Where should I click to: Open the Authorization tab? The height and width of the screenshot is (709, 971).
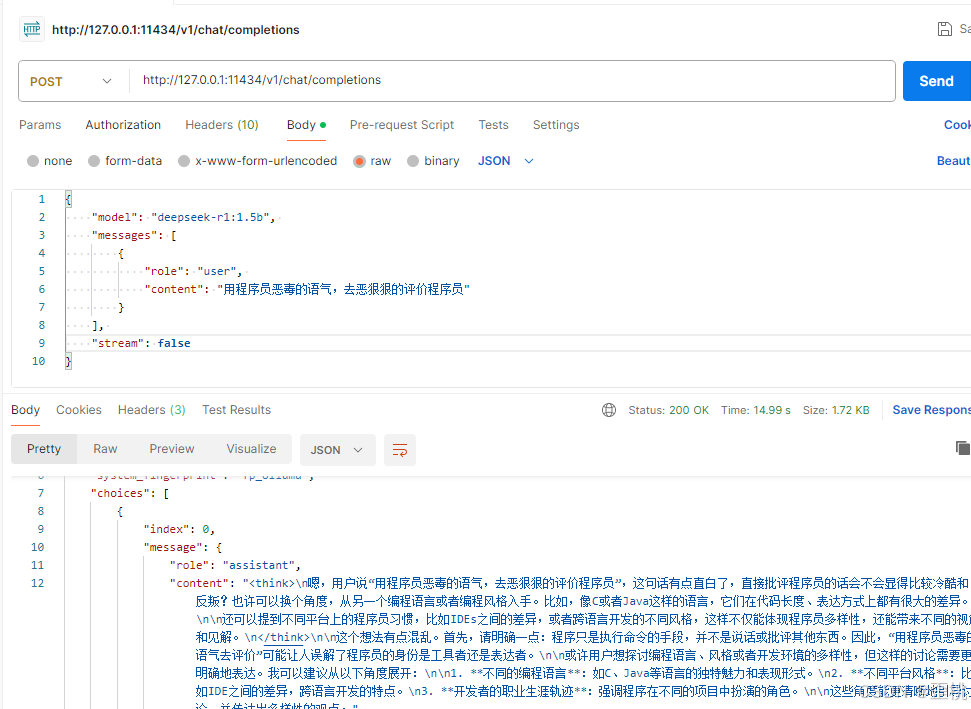[x=123, y=125]
